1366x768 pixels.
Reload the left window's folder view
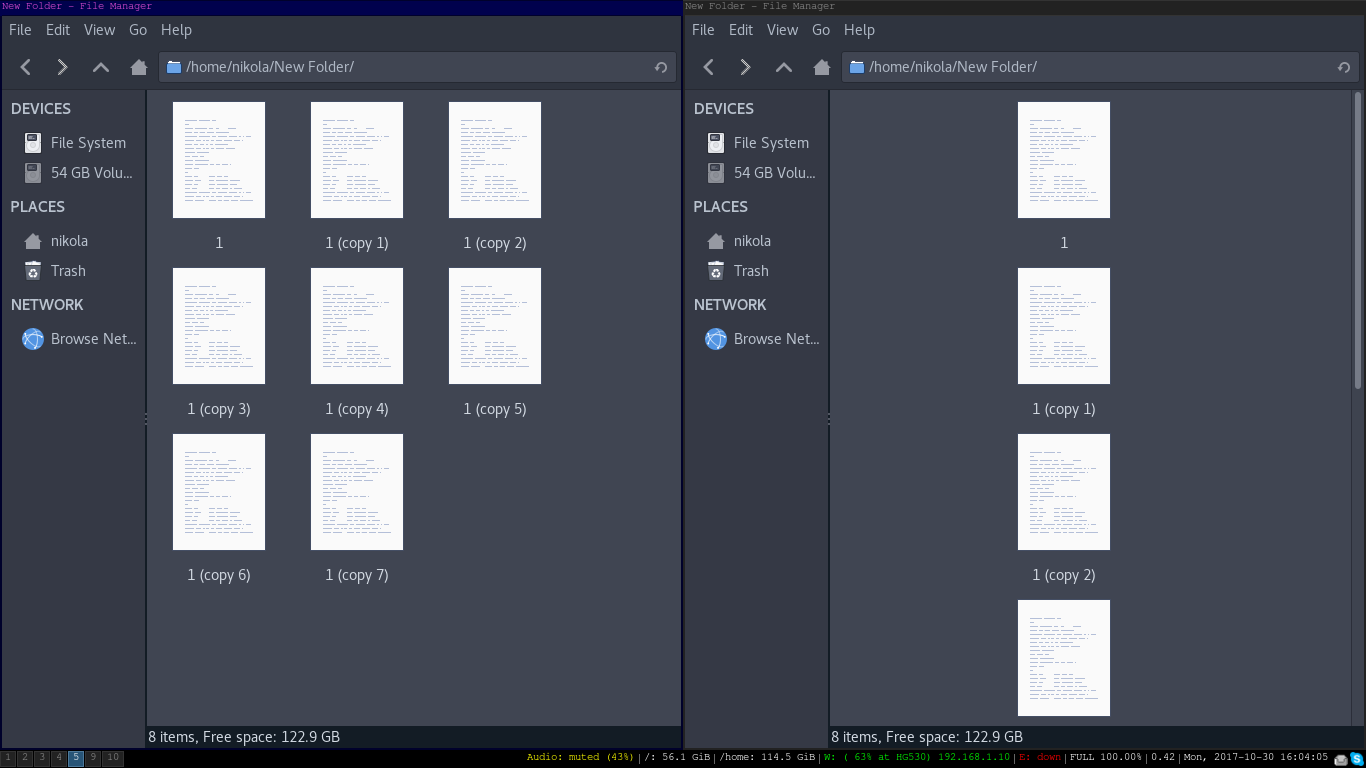[660, 67]
